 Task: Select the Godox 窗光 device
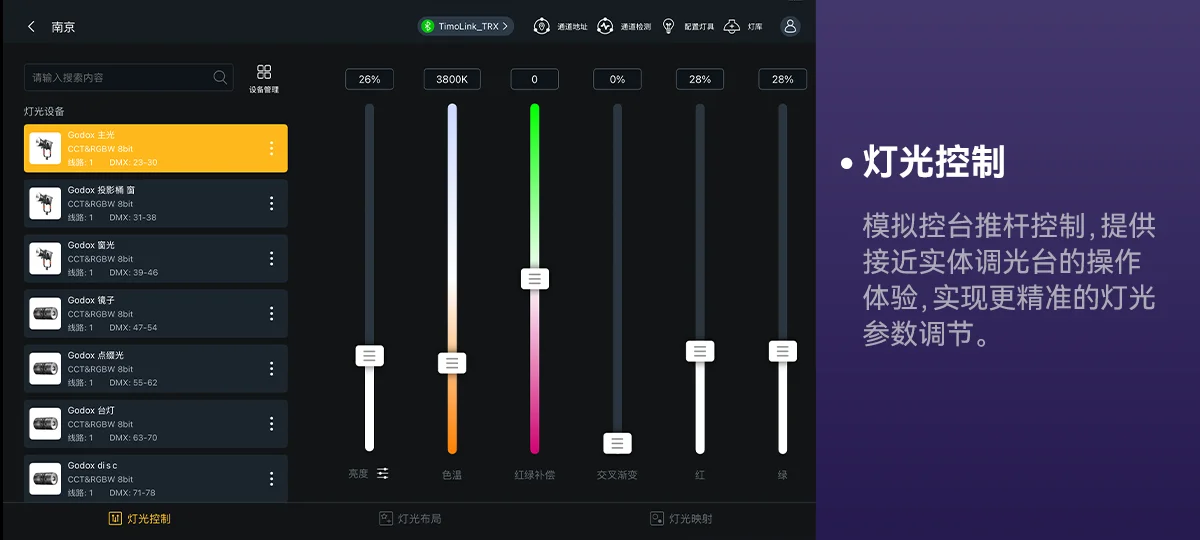coord(150,258)
